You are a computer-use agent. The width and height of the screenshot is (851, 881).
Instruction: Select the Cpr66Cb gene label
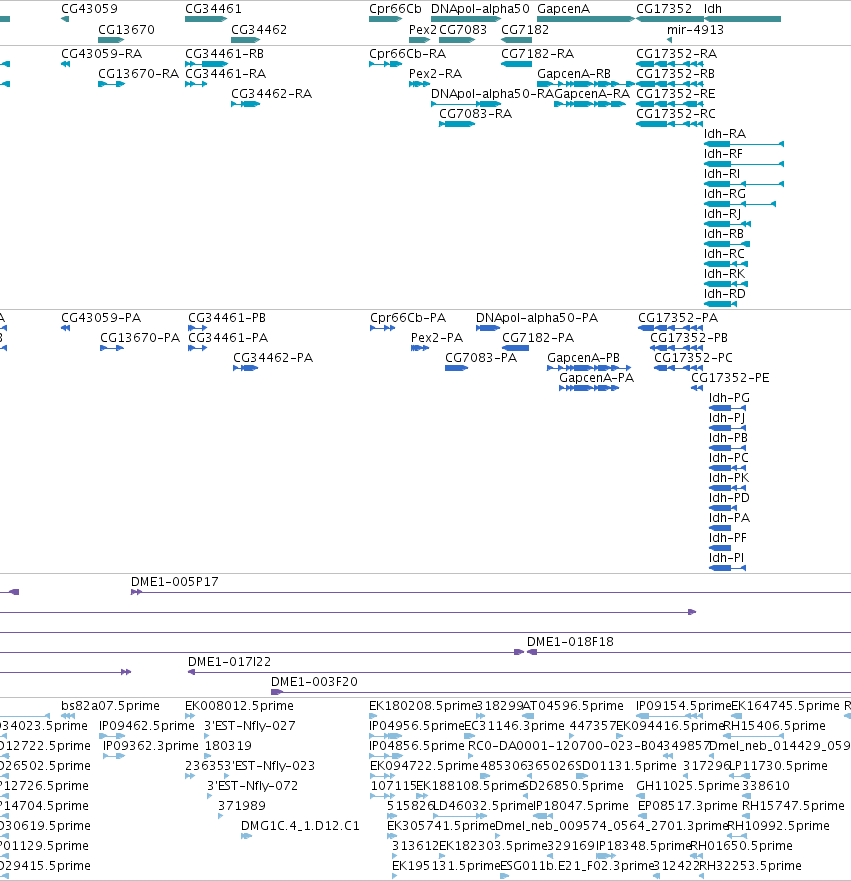395,9
